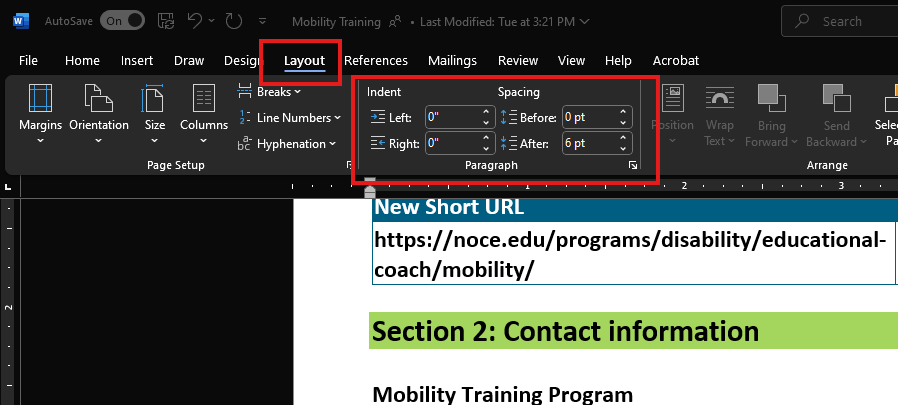
Task: Click the Redo/Repeat icon
Action: point(234,21)
